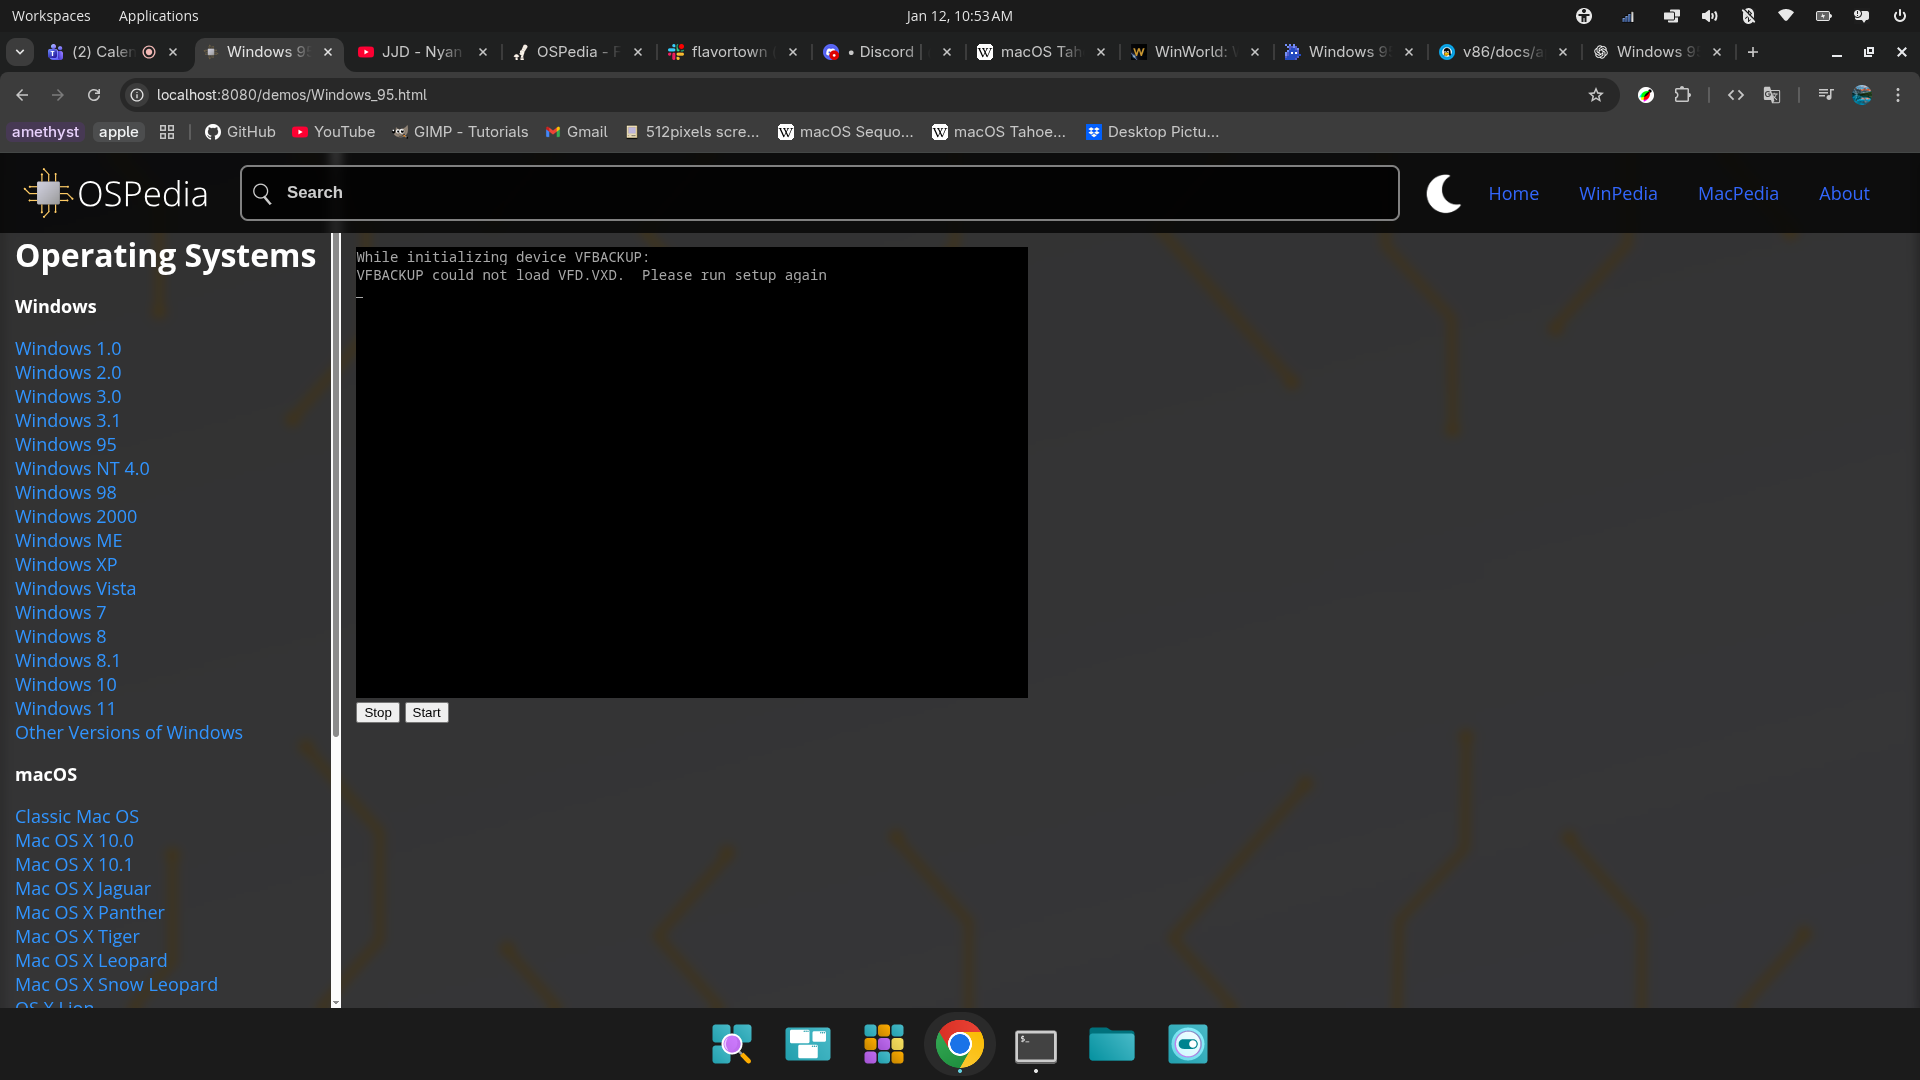Click the OSPedia chip logo
Screen dimensions: 1920x1080
point(47,193)
